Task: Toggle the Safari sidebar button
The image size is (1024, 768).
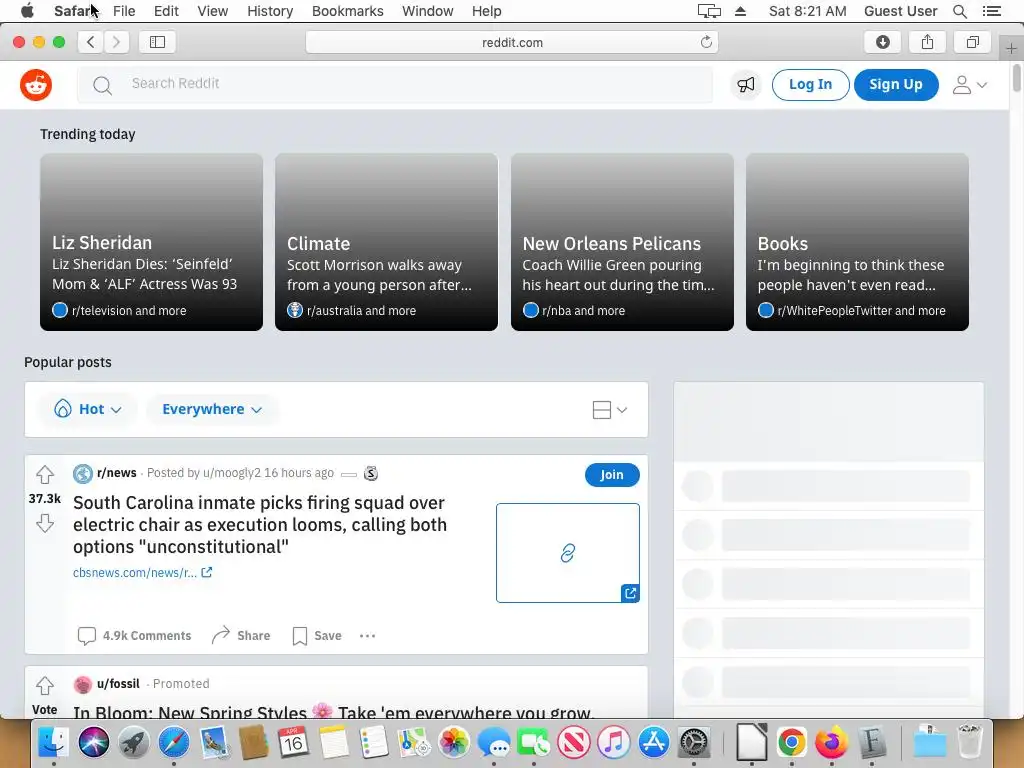Action: pyautogui.click(x=157, y=42)
